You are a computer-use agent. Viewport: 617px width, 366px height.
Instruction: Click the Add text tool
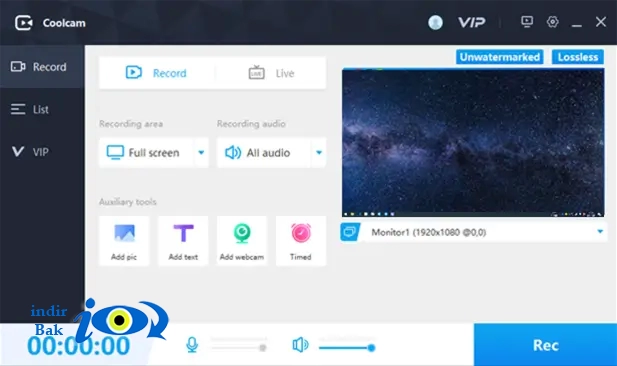coord(183,240)
